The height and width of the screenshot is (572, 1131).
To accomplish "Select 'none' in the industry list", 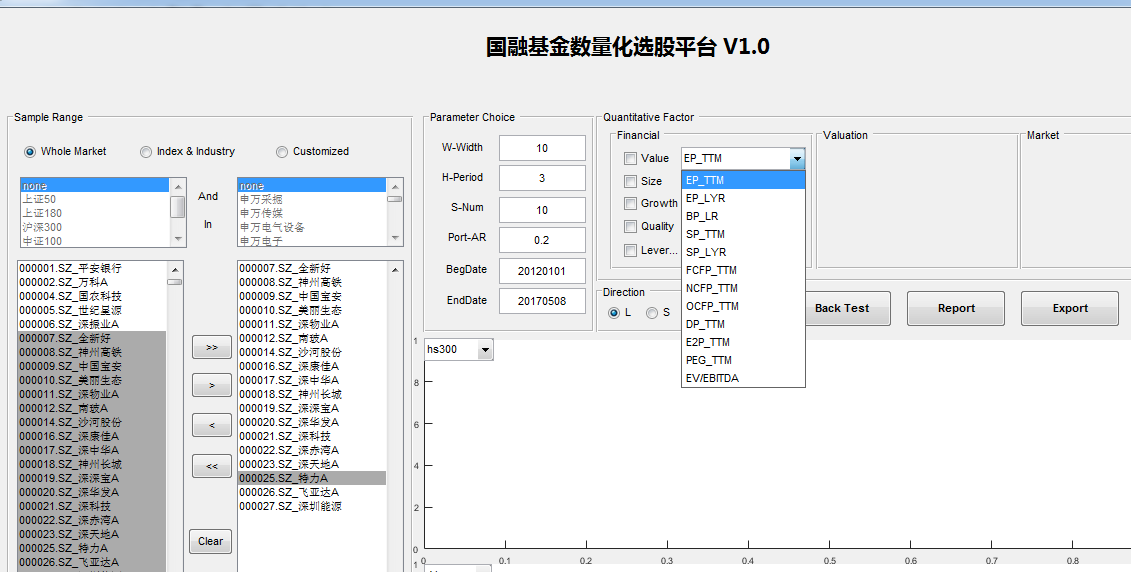I will [x=312, y=186].
